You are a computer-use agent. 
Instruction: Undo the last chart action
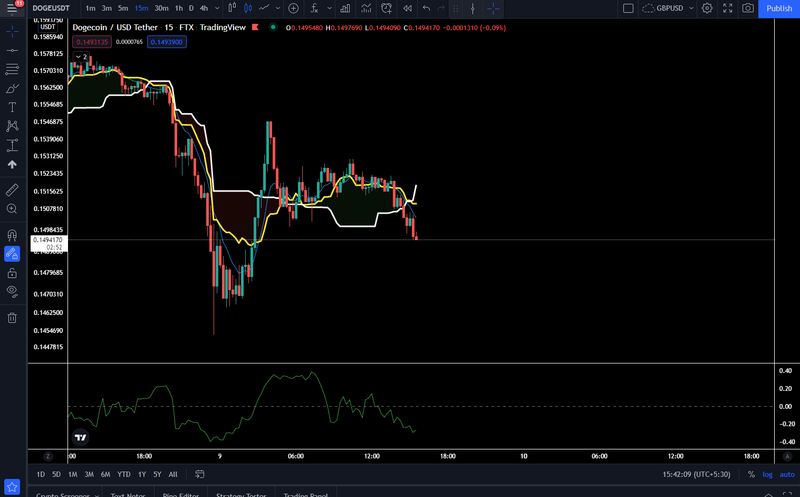pos(427,8)
